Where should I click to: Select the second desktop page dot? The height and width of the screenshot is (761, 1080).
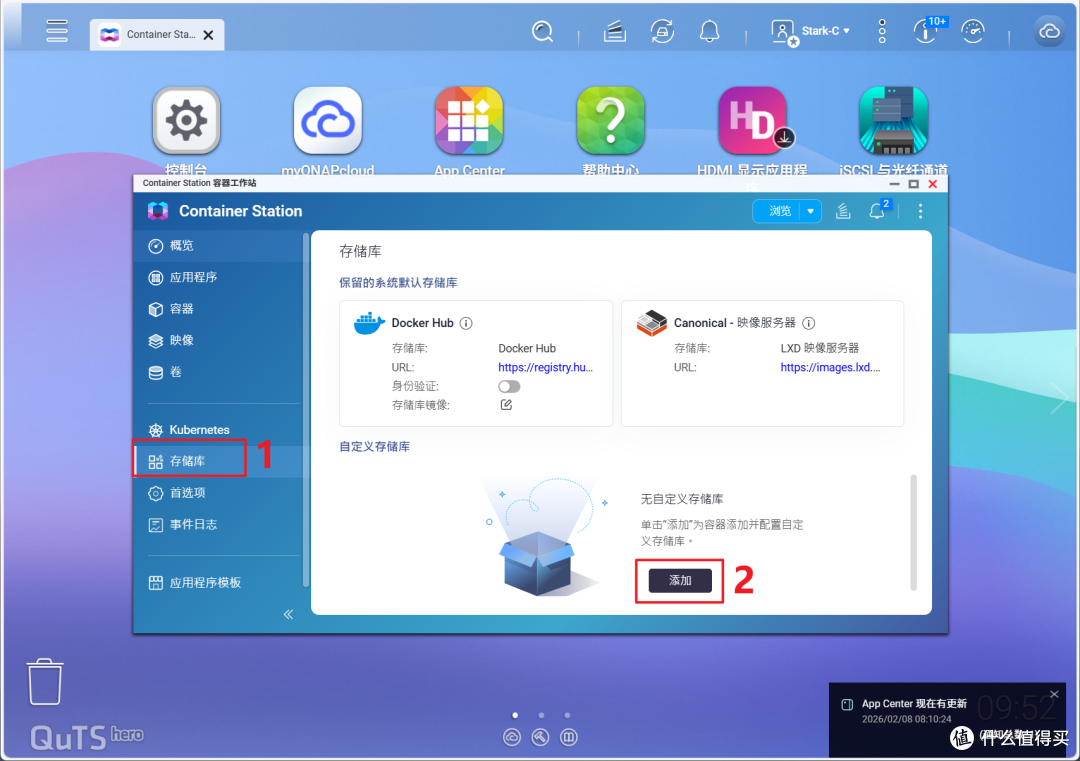click(541, 716)
